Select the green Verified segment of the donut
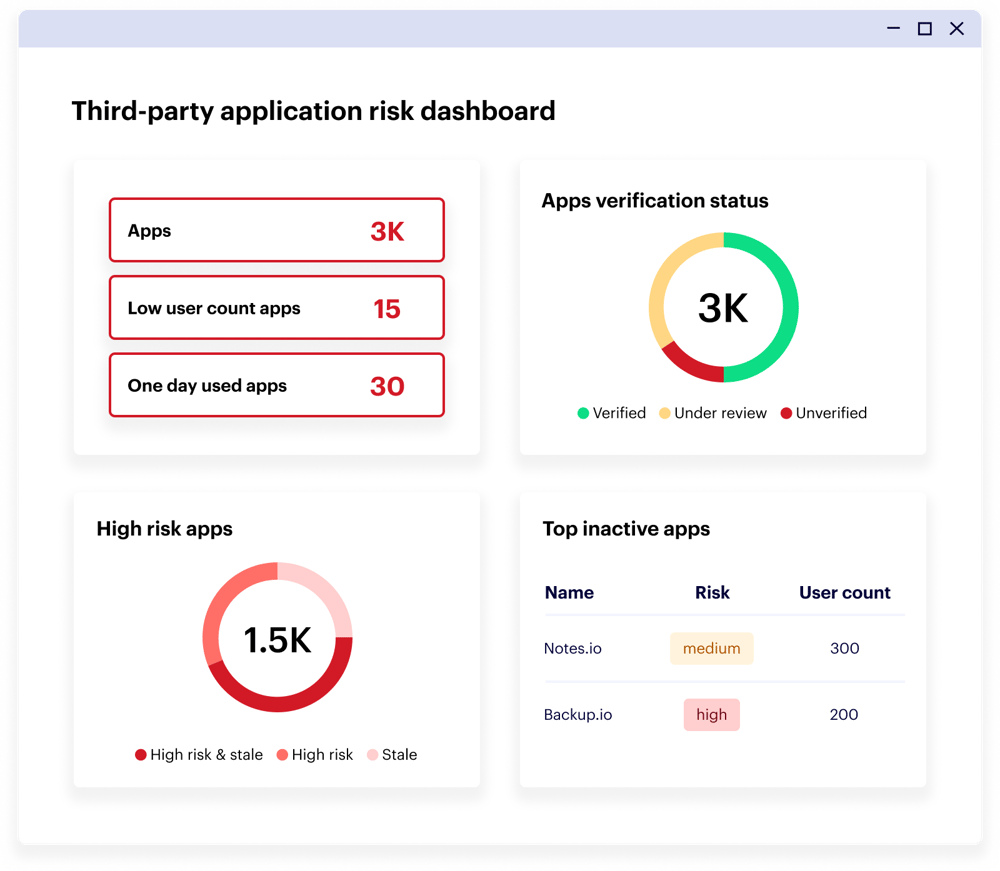The height and width of the screenshot is (871, 1000). (x=786, y=300)
